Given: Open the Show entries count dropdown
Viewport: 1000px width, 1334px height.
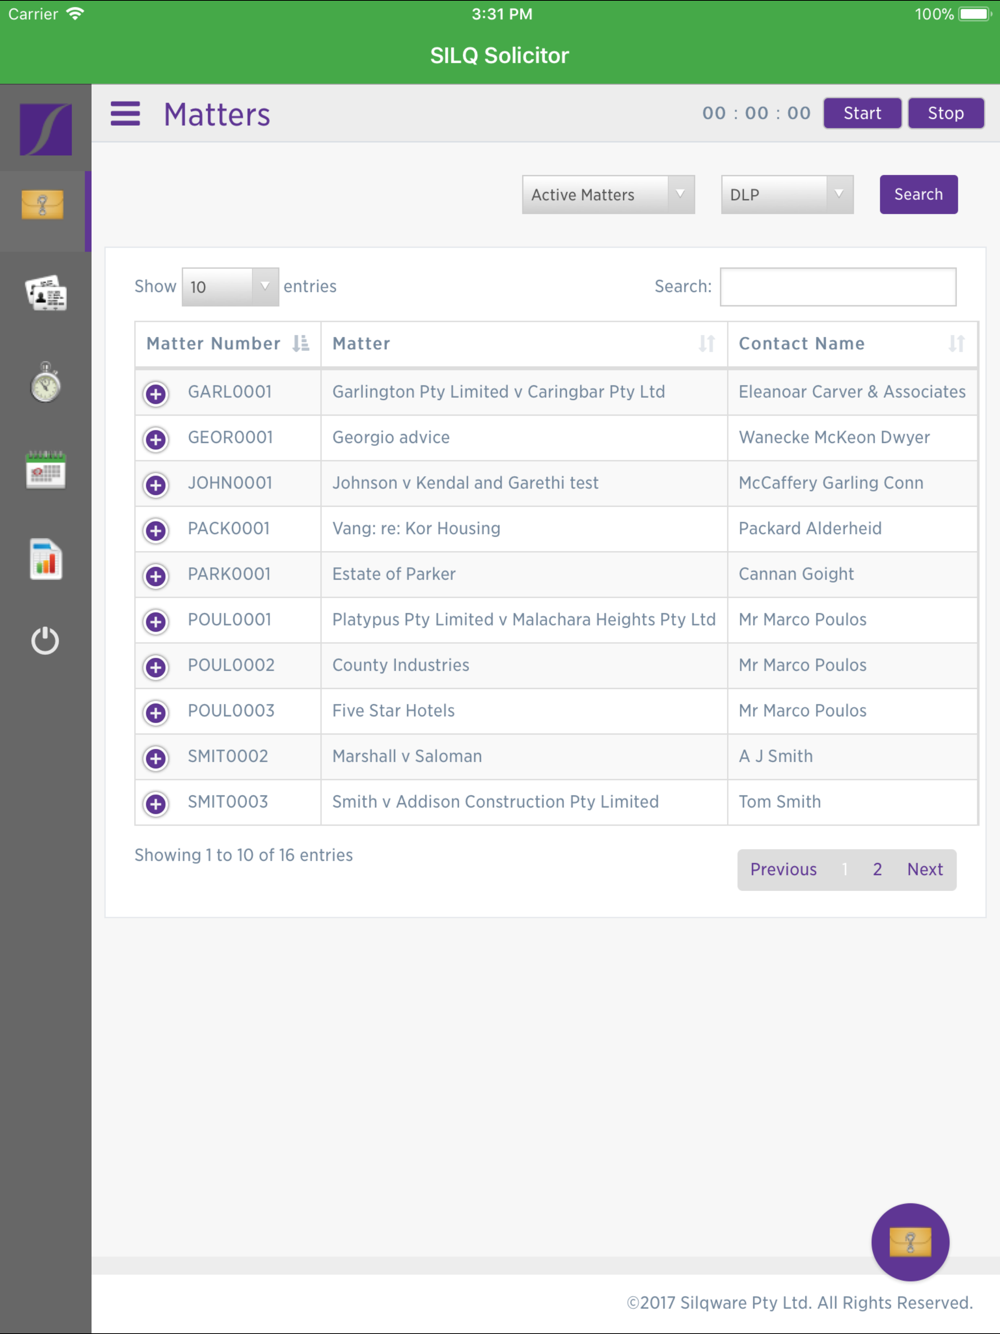Looking at the screenshot, I should (230, 287).
